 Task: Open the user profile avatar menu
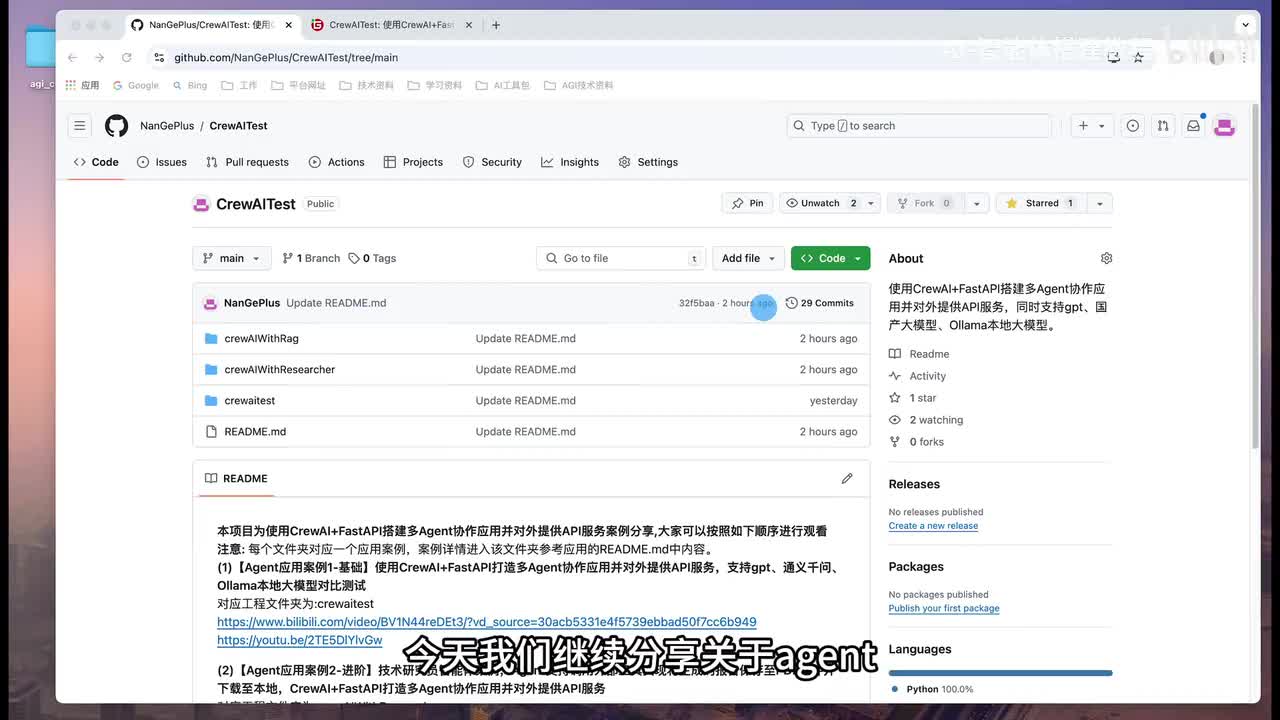point(1224,126)
